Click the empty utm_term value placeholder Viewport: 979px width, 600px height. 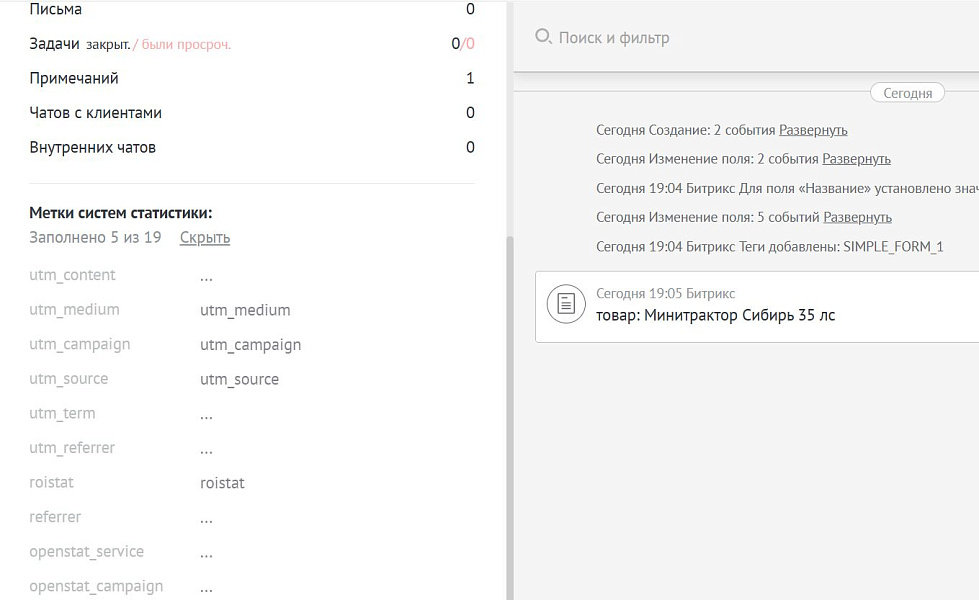[x=206, y=414]
